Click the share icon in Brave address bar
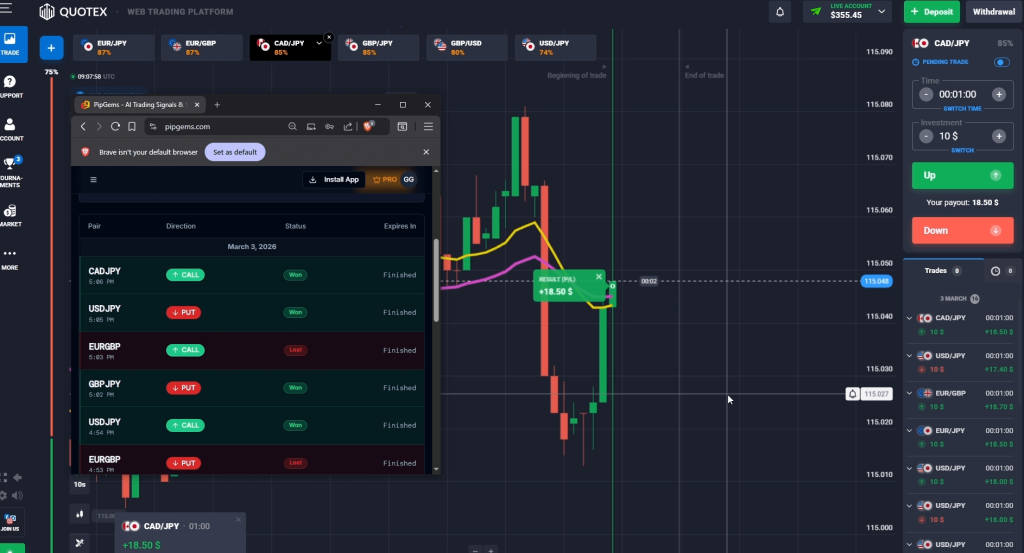The height and width of the screenshot is (553, 1024). [x=348, y=127]
